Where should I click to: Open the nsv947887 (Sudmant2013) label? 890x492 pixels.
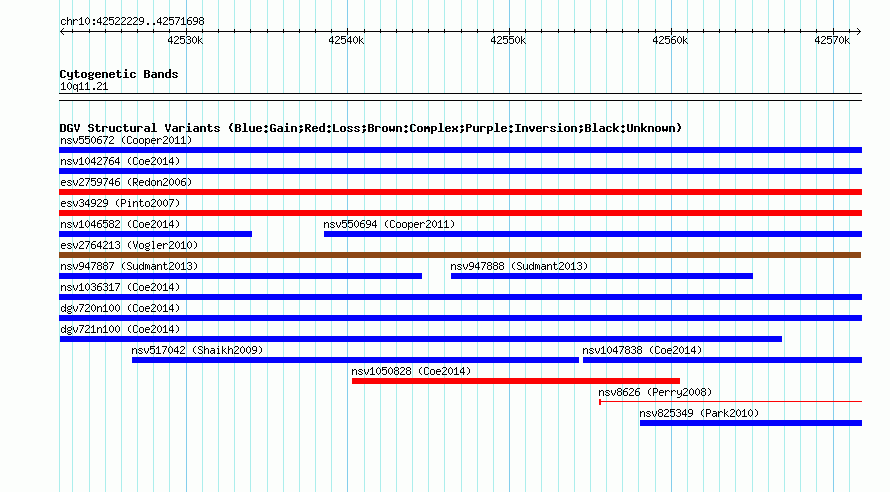tap(129, 266)
